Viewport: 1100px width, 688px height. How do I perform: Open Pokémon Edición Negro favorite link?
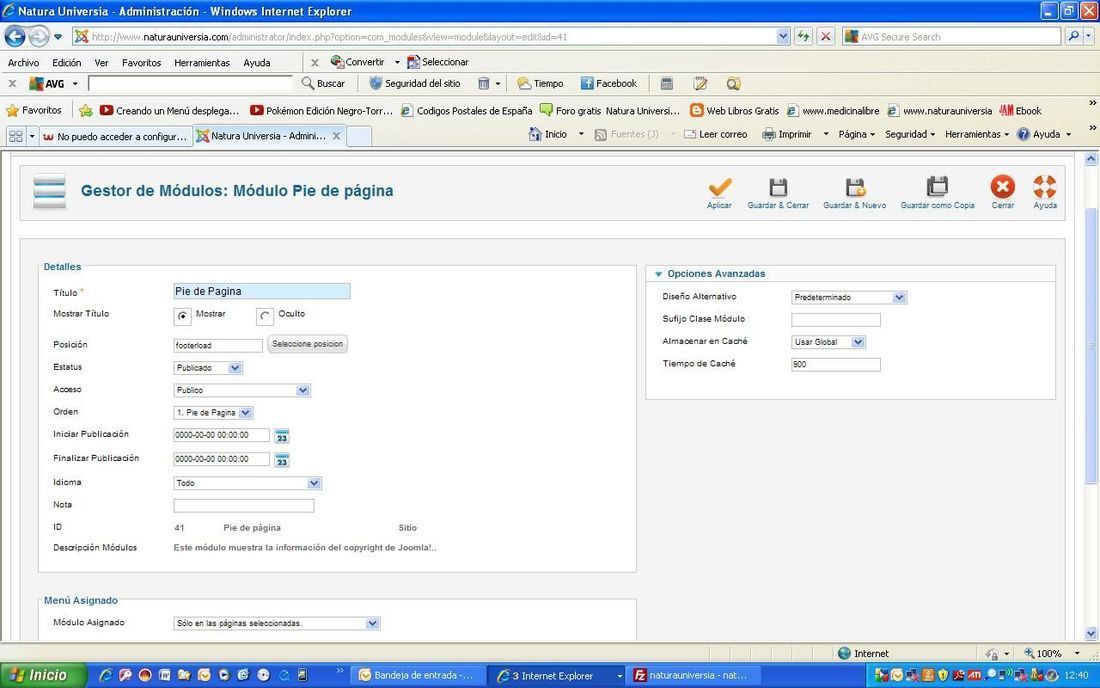(x=321, y=111)
